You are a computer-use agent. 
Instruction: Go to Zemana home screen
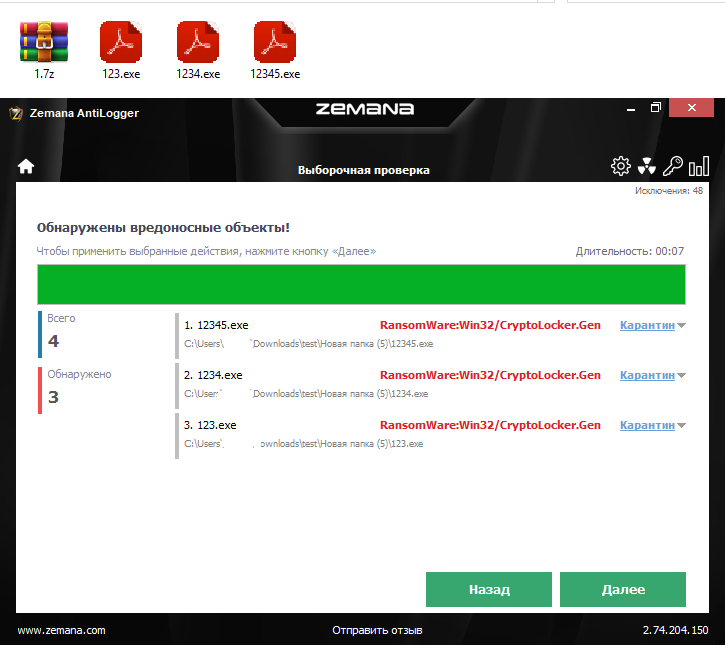[x=26, y=166]
